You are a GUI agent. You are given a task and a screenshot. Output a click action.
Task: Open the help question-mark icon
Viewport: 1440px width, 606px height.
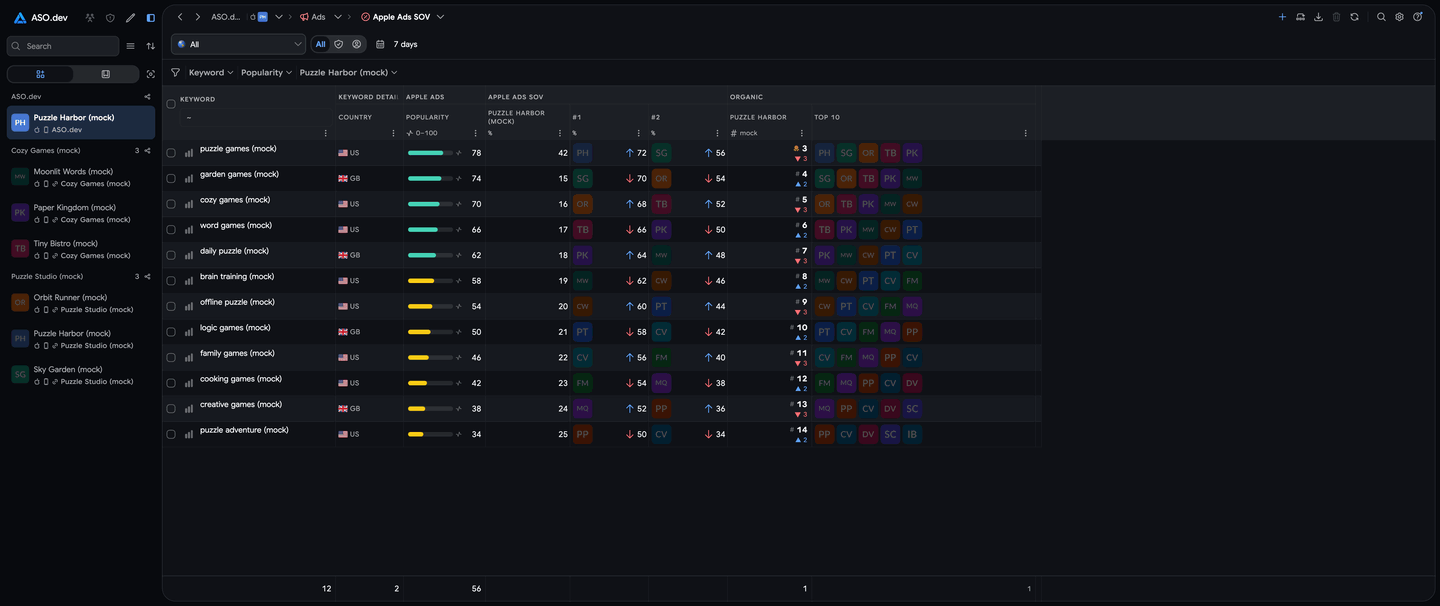pos(1417,17)
